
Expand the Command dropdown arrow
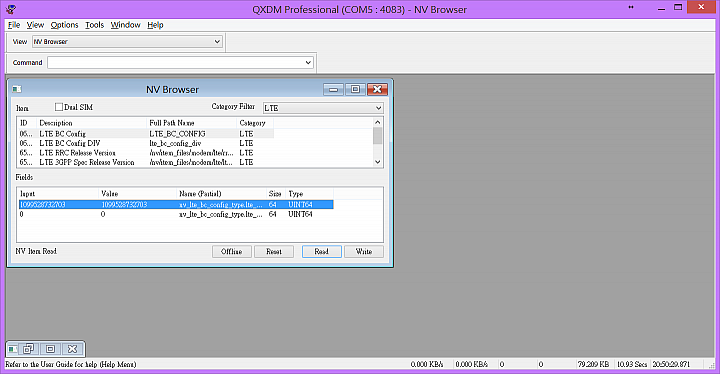click(308, 62)
